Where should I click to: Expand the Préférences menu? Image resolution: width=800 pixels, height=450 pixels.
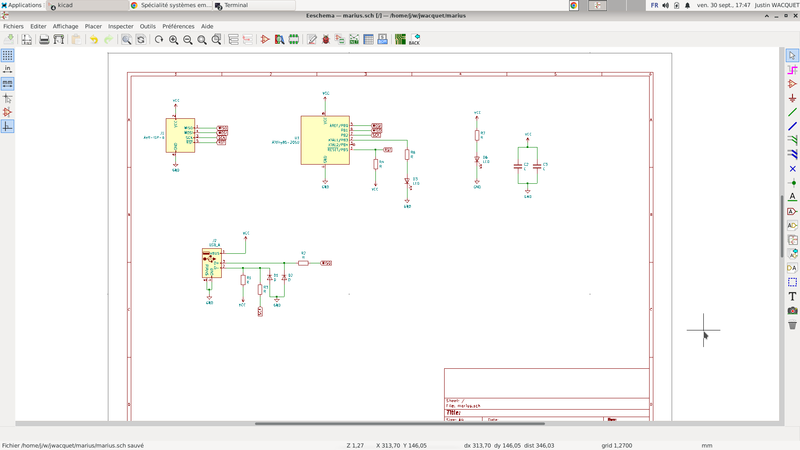[x=178, y=26]
